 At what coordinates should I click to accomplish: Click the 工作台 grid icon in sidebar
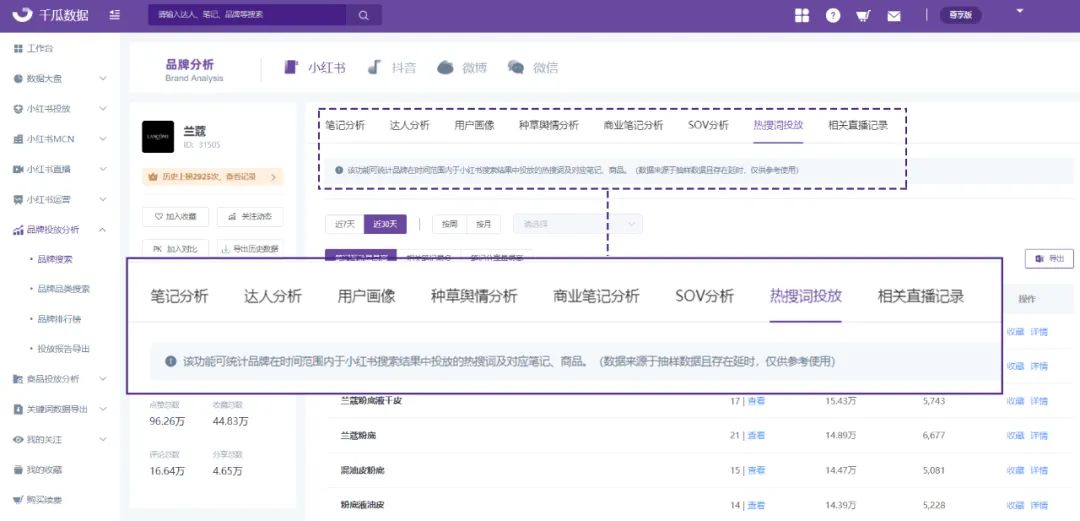point(18,49)
